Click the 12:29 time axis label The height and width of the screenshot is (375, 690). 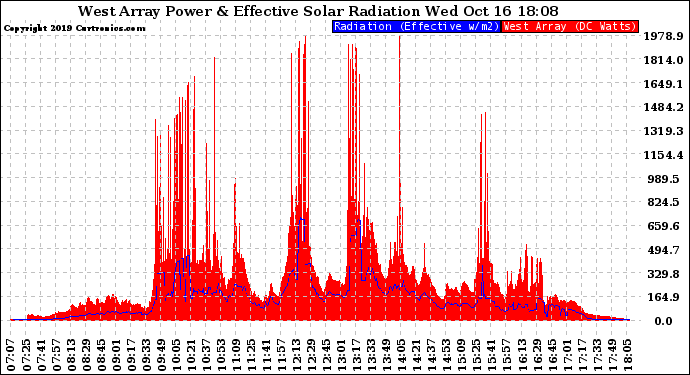(x=312, y=355)
